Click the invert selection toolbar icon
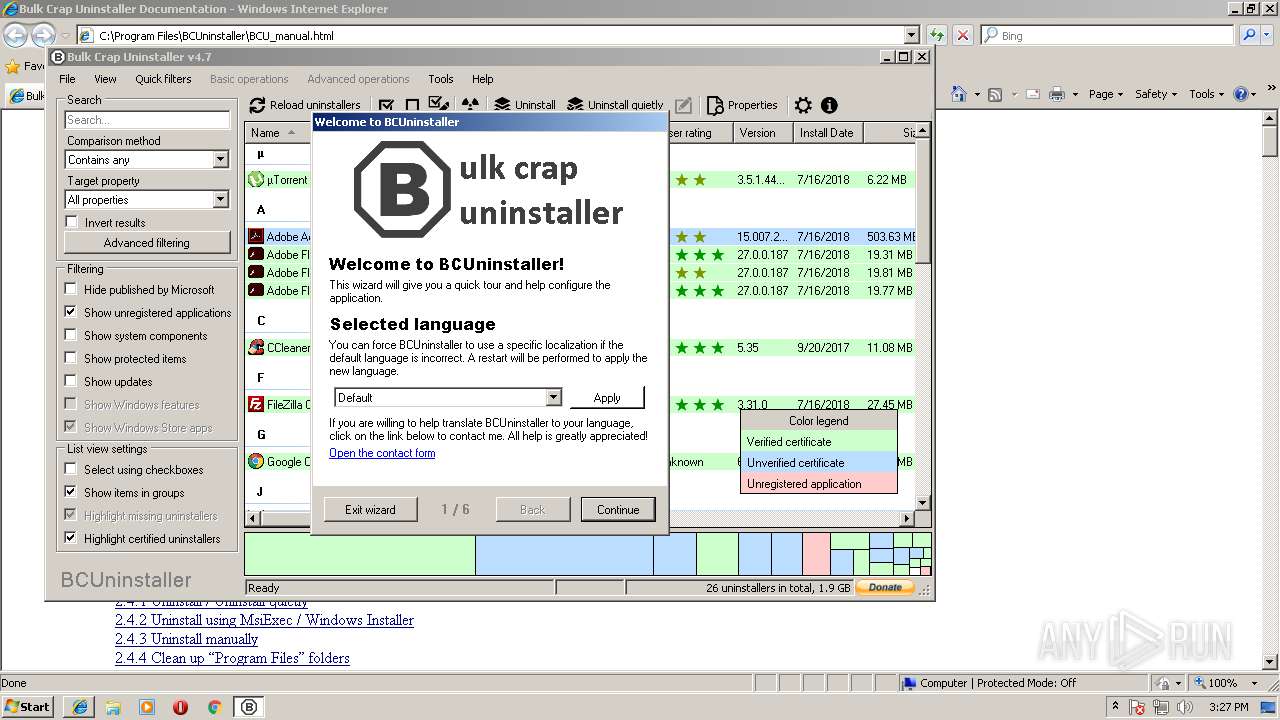1280x720 pixels. (438, 105)
